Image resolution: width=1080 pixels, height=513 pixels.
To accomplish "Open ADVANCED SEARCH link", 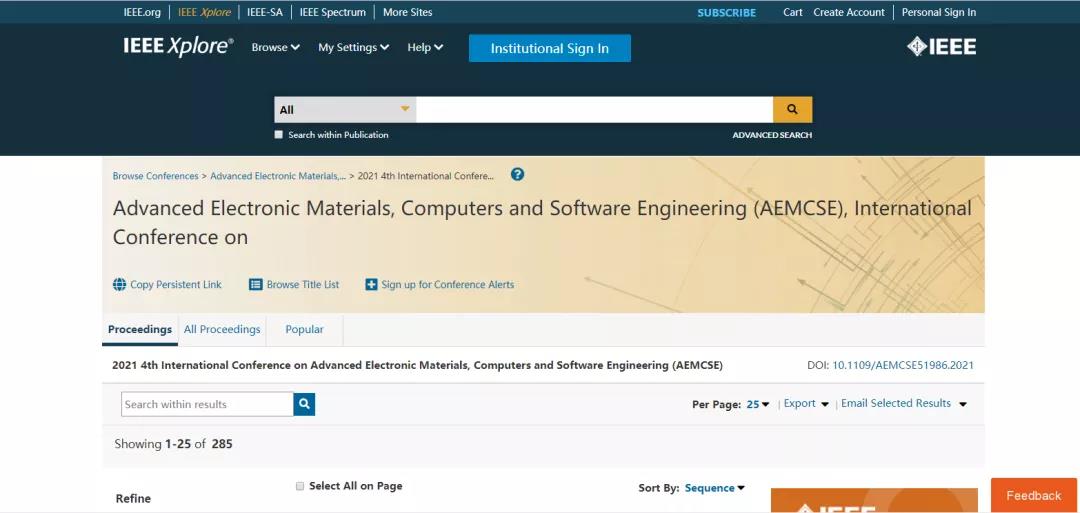I will coord(772,135).
